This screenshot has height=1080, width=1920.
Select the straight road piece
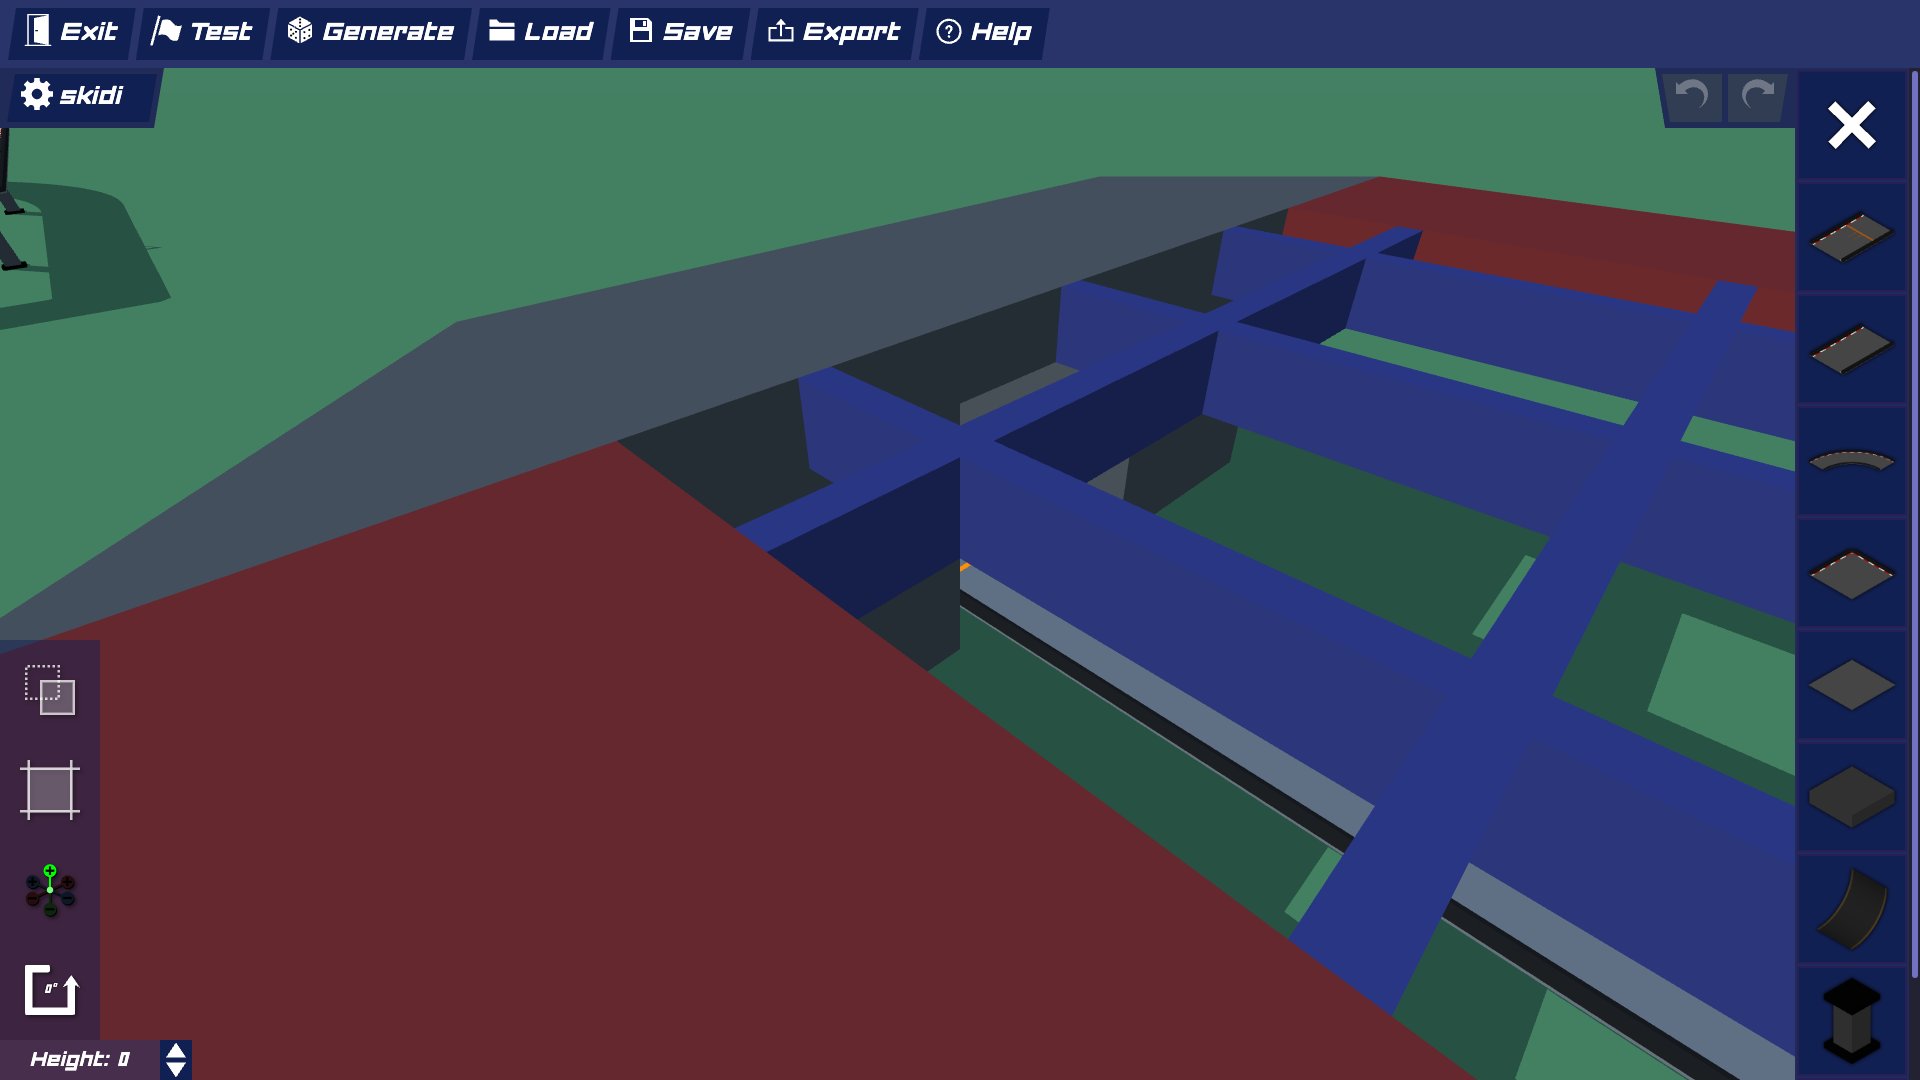(x=1851, y=349)
